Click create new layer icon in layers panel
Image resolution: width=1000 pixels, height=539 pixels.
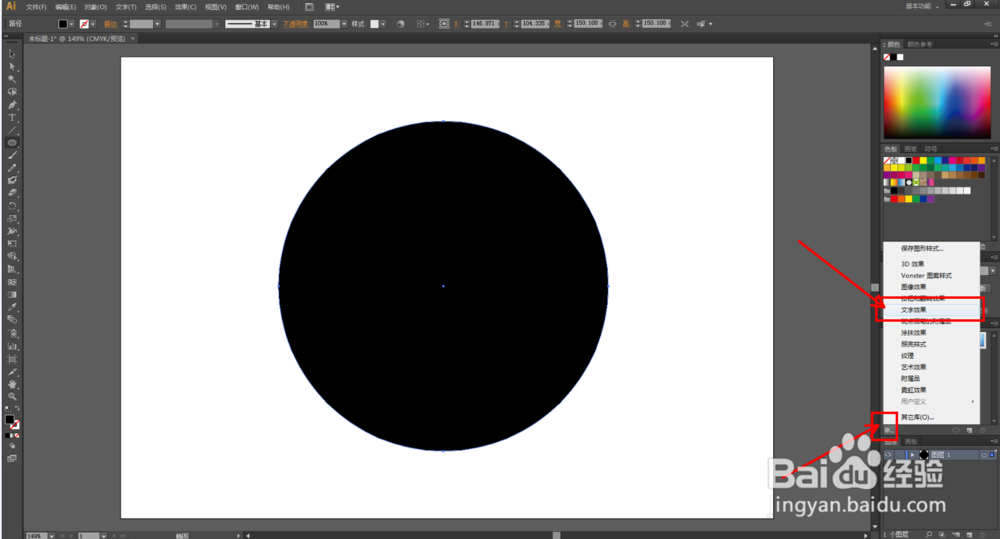point(969,535)
